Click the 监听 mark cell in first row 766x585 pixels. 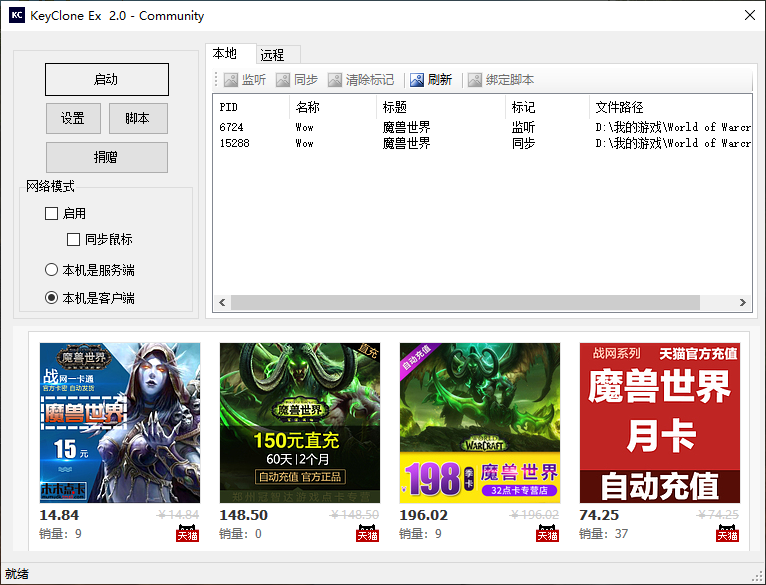point(523,127)
